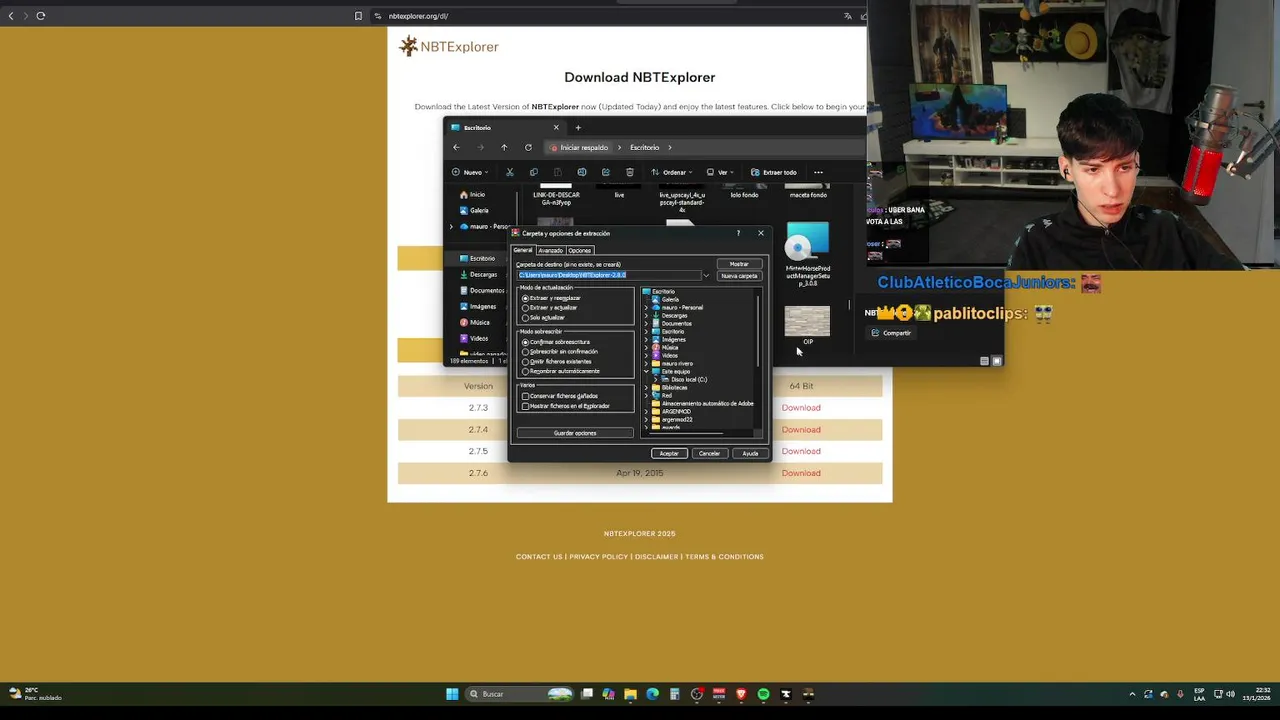The width and height of the screenshot is (1280, 720).
Task: Click the destination folder path field
Action: click(x=608, y=275)
